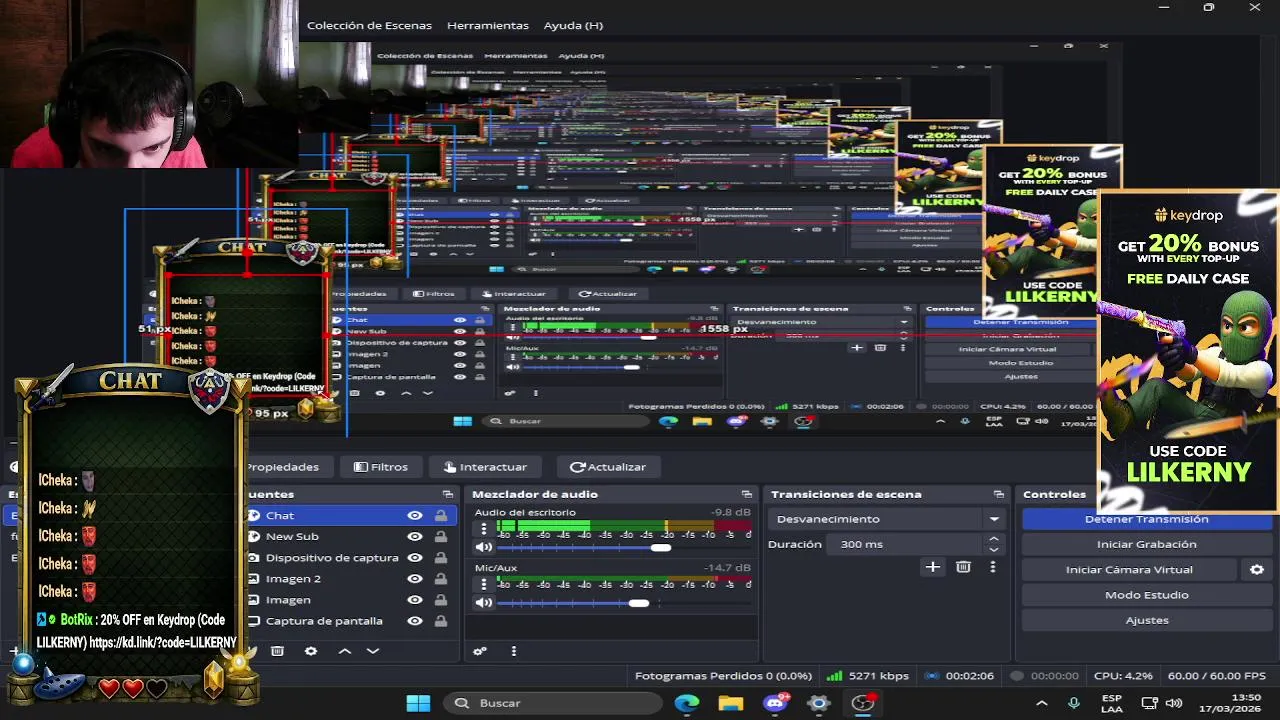This screenshot has height=720, width=1280.
Task: Open Windows Start menu
Action: (418, 703)
